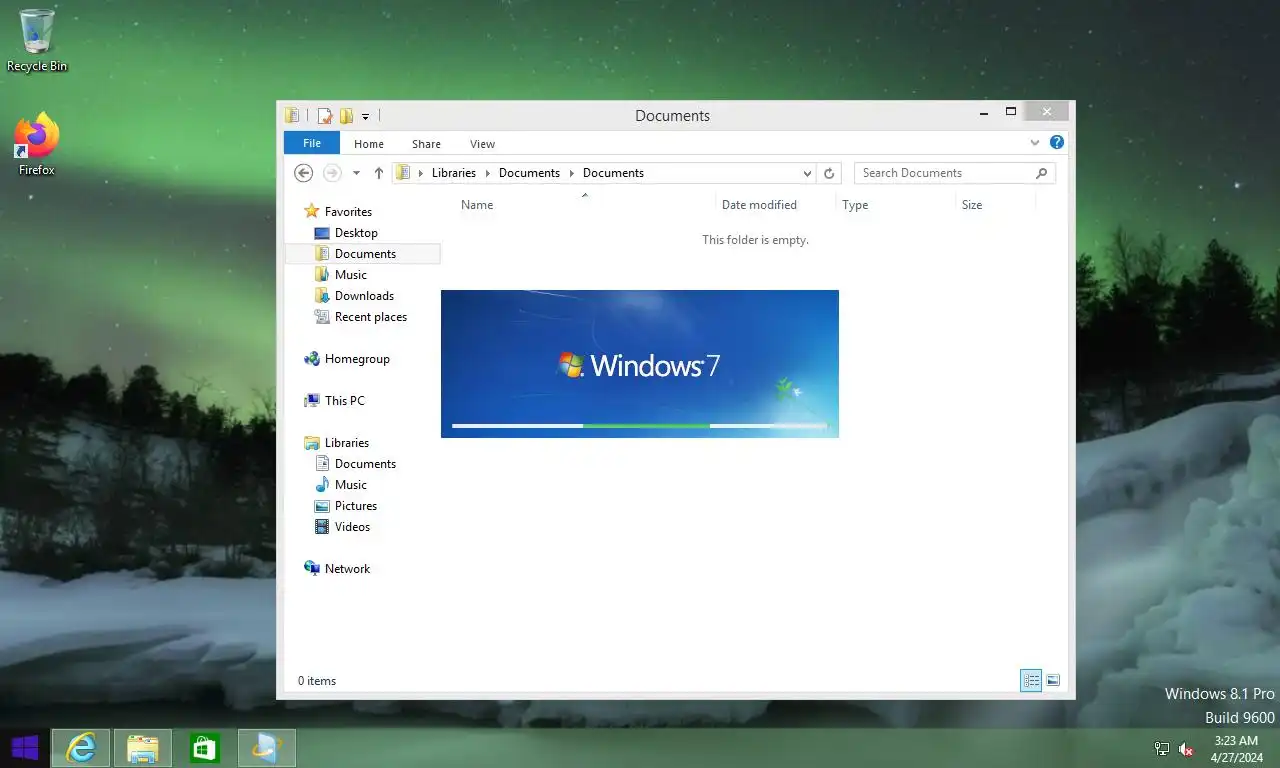
Task: Expand the ribbon with the chevron
Action: click(x=1035, y=143)
